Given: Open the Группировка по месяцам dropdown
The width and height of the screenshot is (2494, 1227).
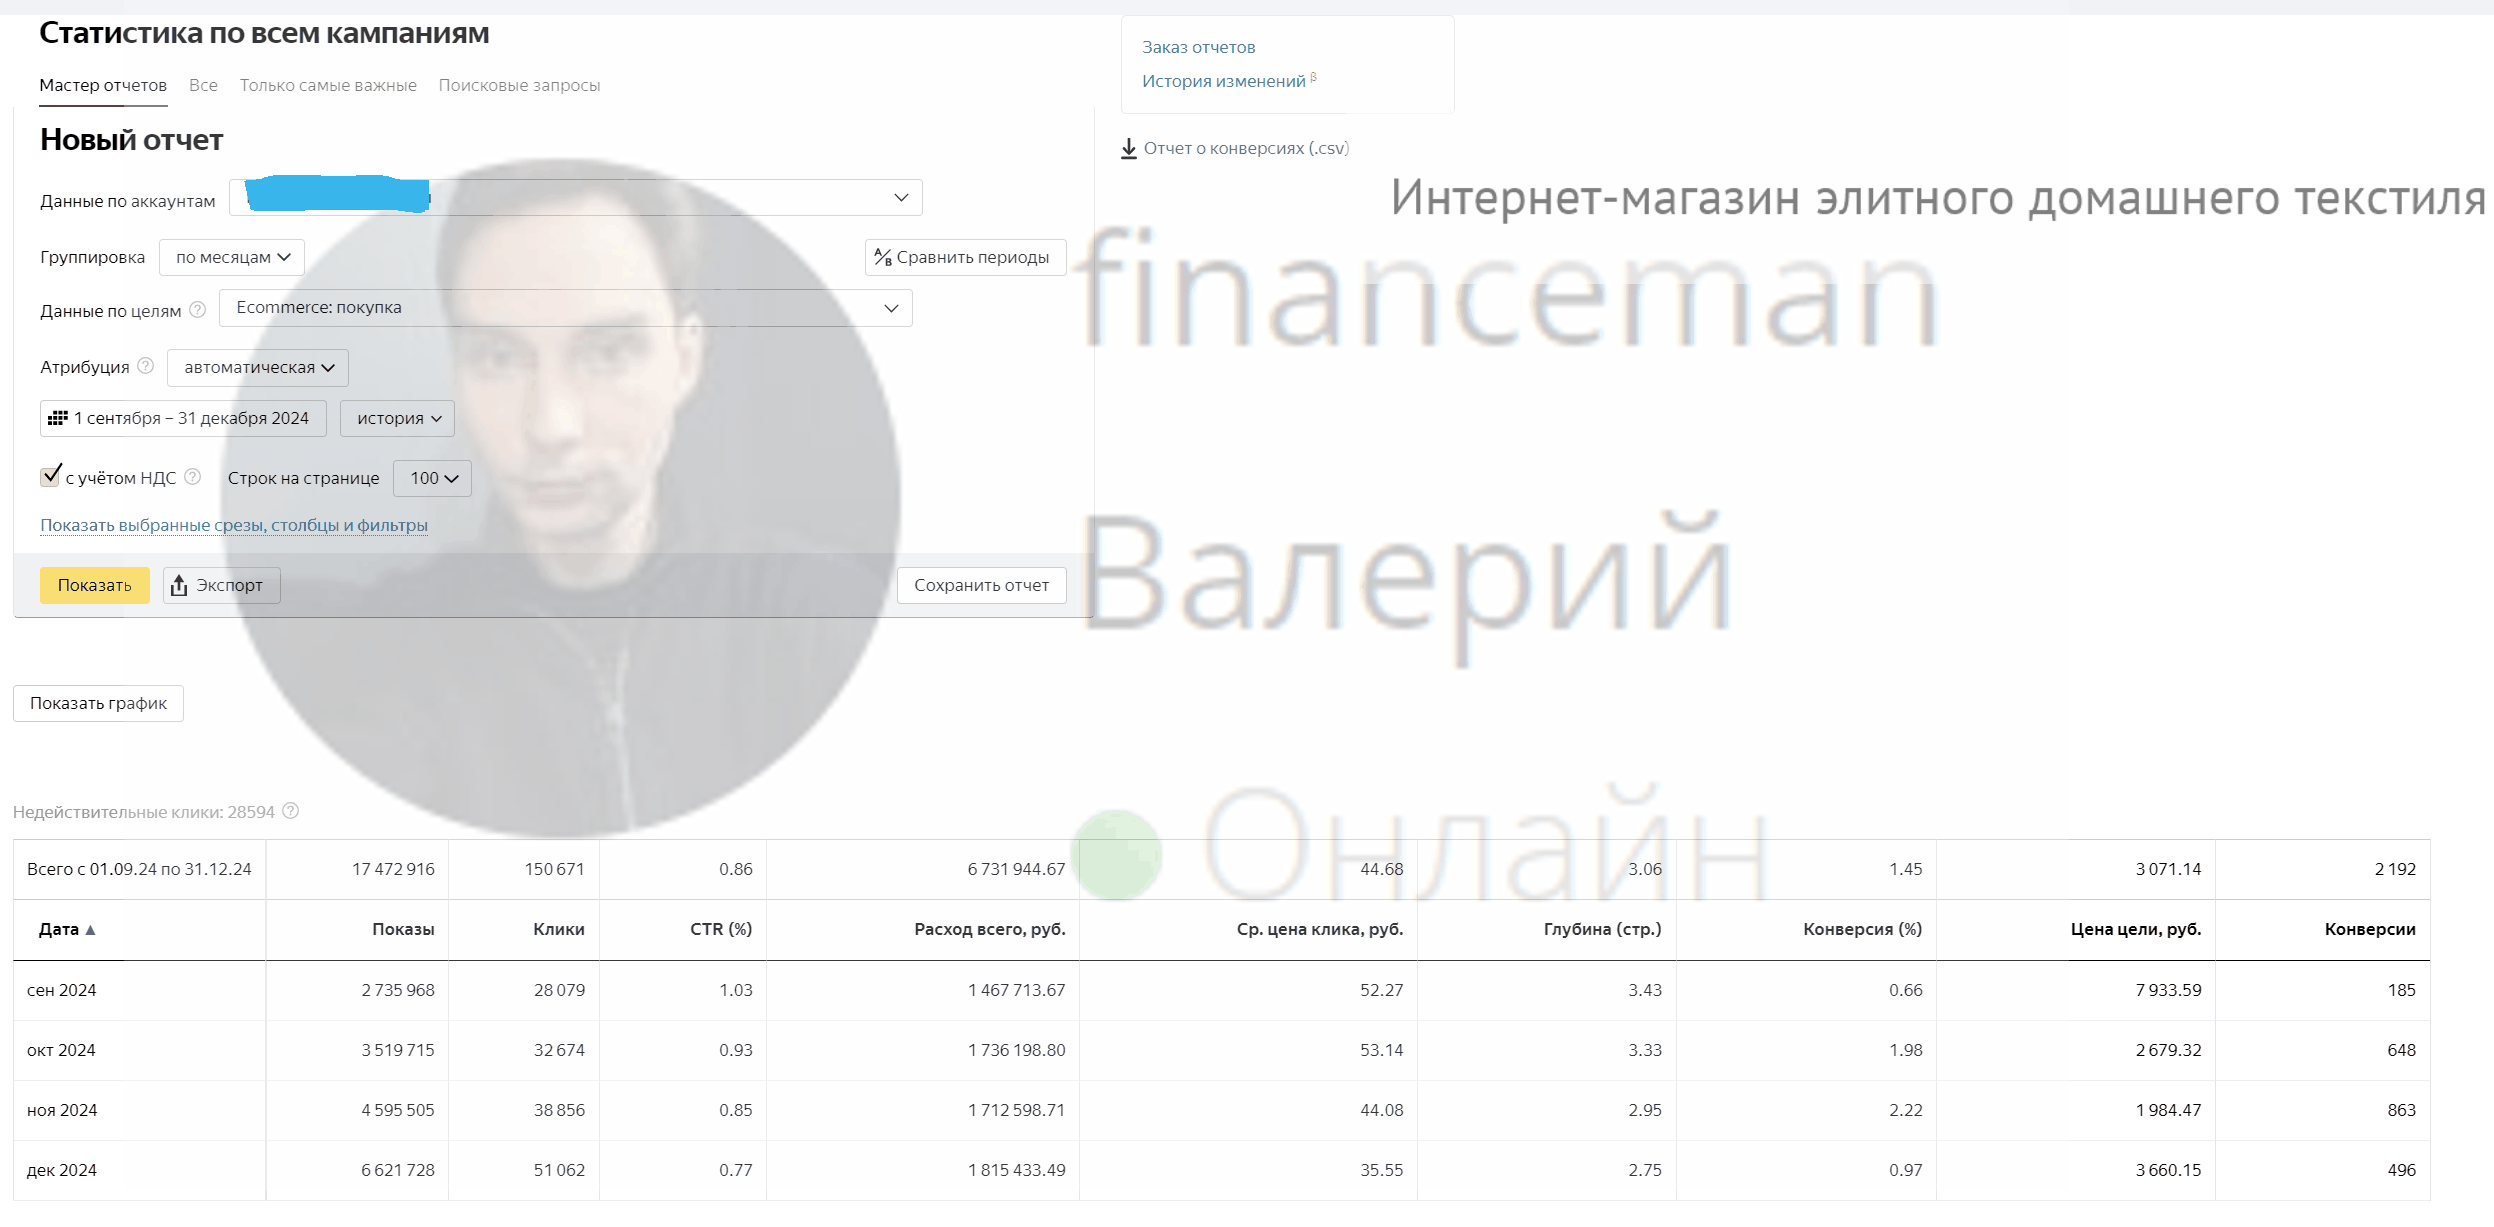Looking at the screenshot, I should (231, 257).
